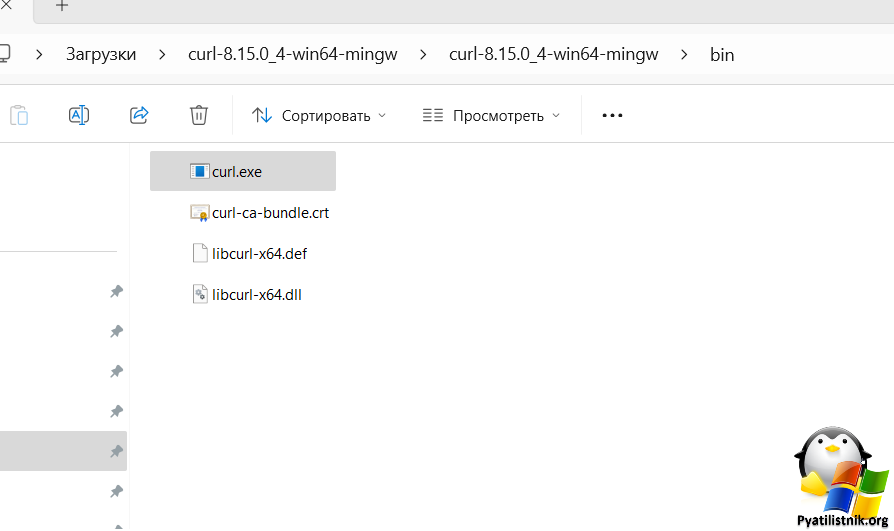Open first curl-8.15.0_4-win64-mingw breadcrumb folder

pyautogui.click(x=292, y=54)
